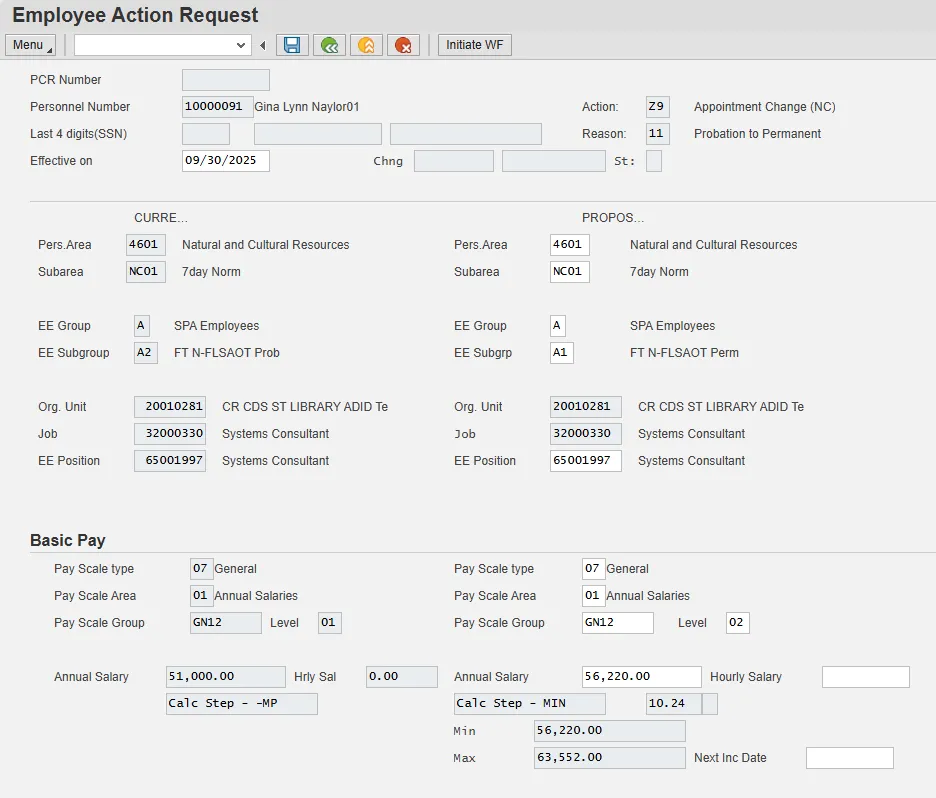The height and width of the screenshot is (798, 936).
Task: Click the proposed Annual Salary 56,220.00 field
Action: pos(641,677)
